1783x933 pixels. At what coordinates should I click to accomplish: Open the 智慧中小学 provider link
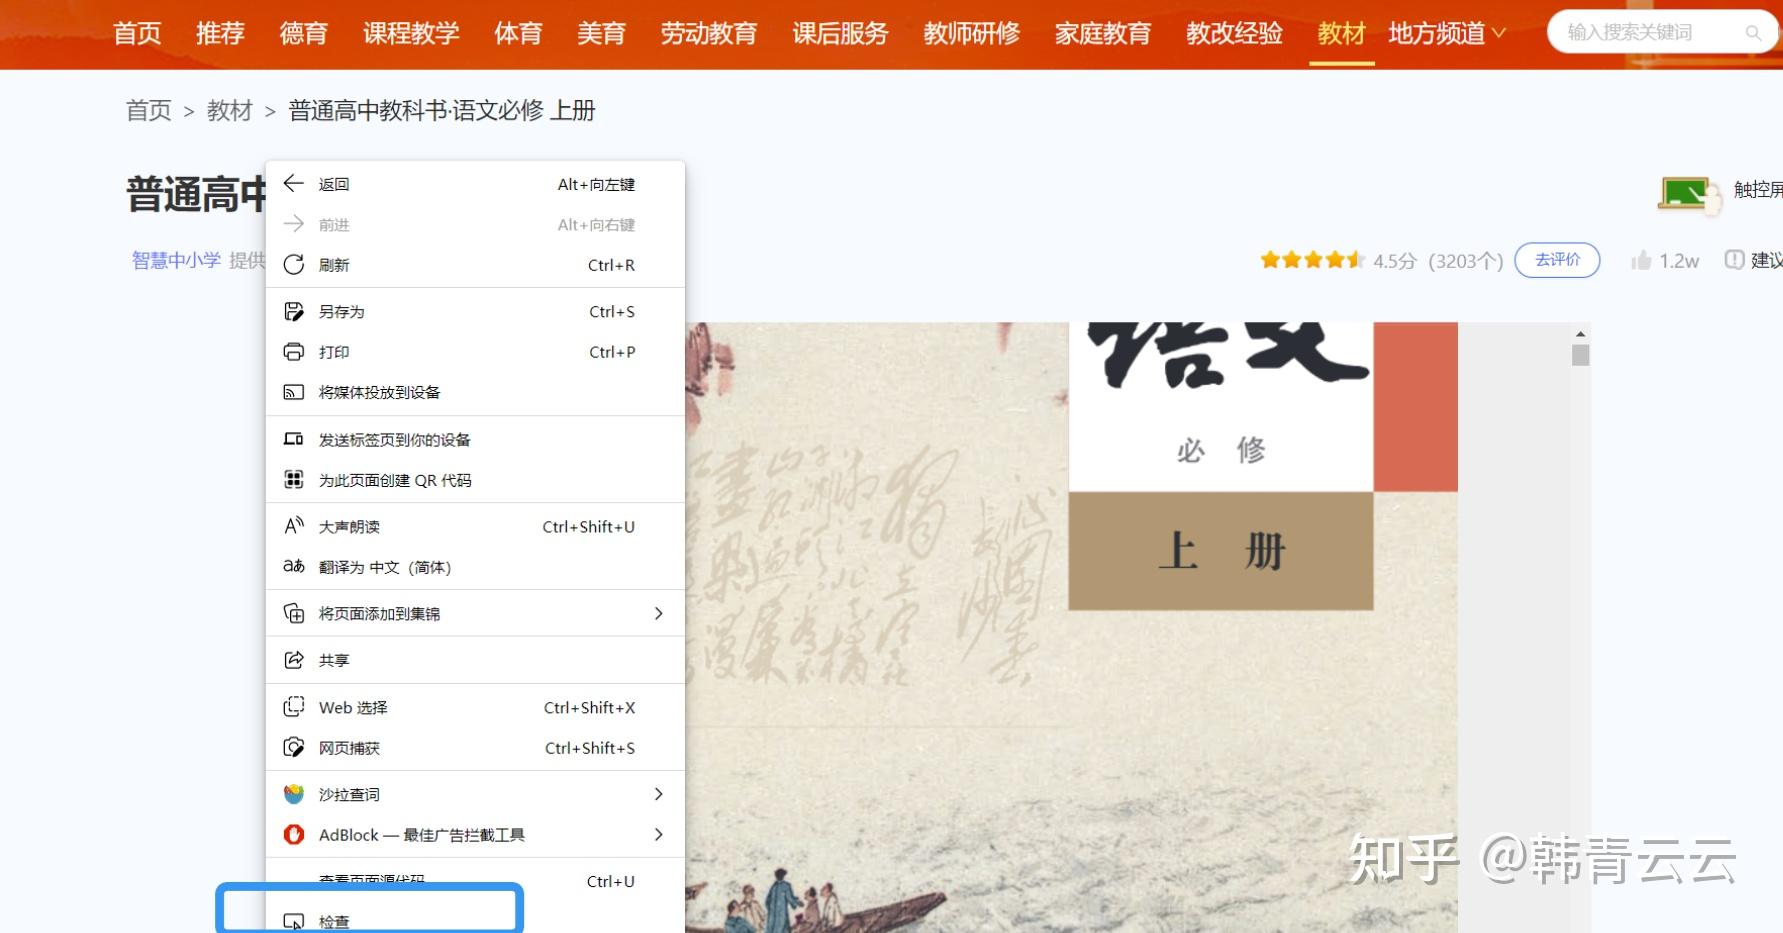176,260
